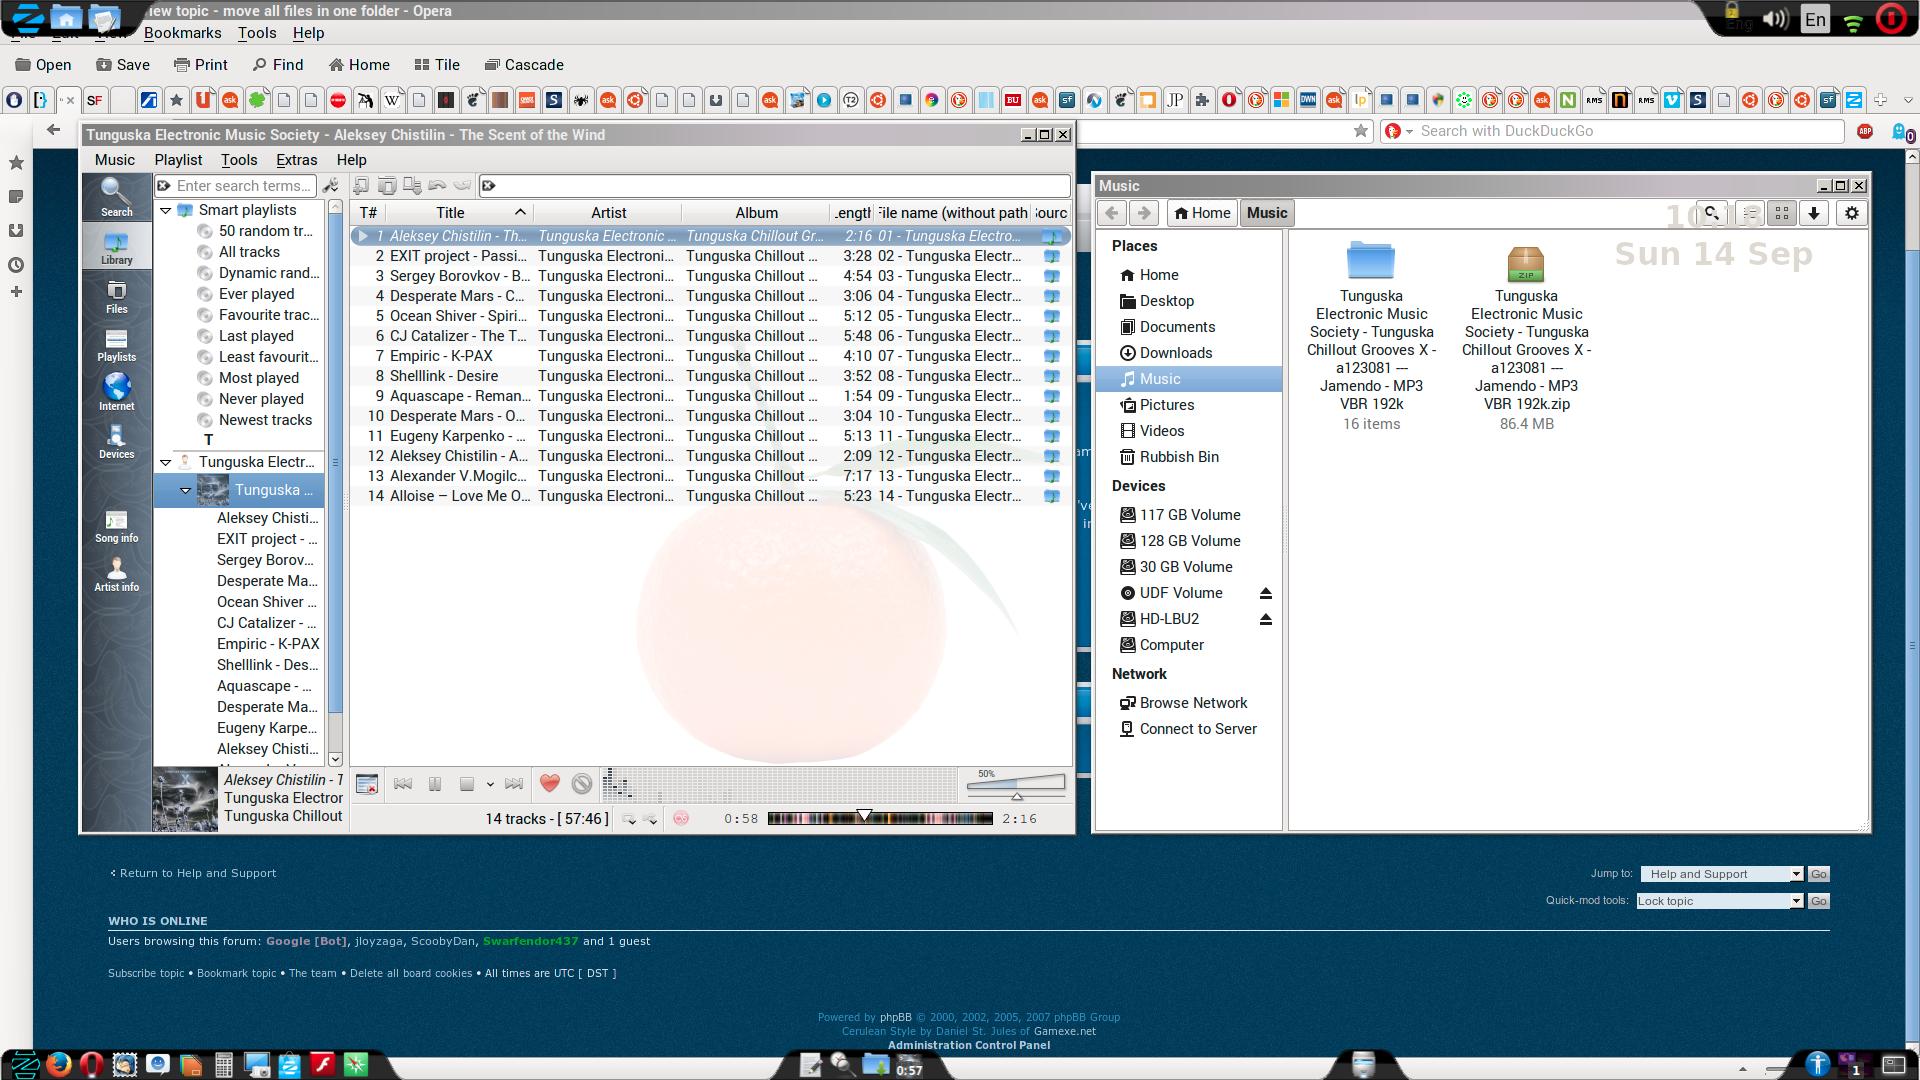This screenshot has height=1080, width=1920.
Task: Collapse Smart playlists tree node
Action: [166, 211]
